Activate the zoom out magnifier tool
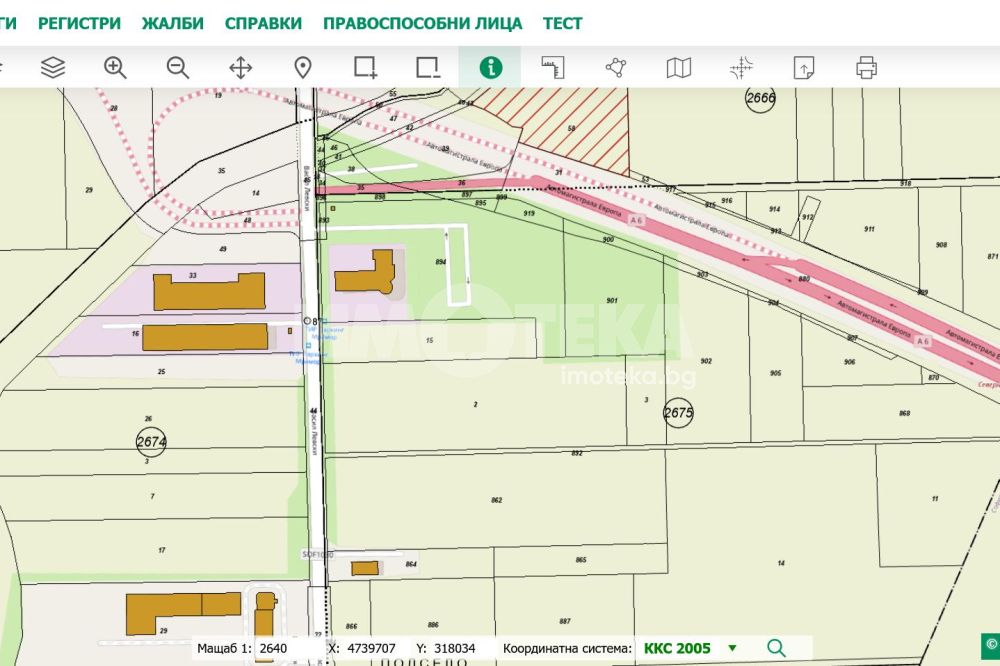The width and height of the screenshot is (1000, 666). [178, 67]
